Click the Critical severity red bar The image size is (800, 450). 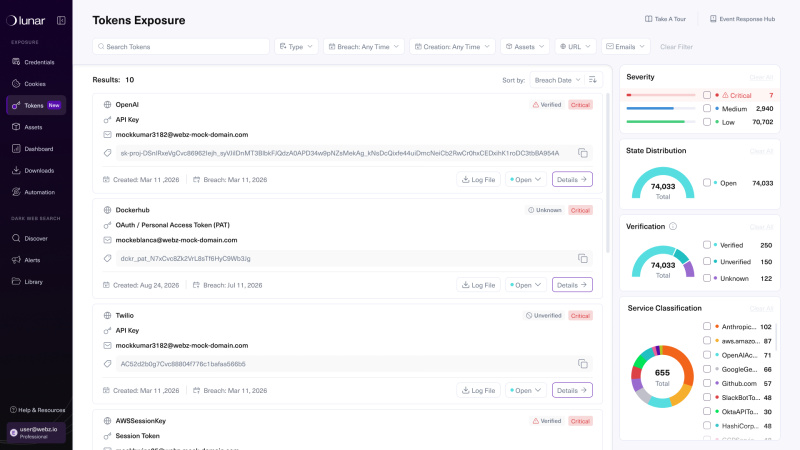(661, 95)
